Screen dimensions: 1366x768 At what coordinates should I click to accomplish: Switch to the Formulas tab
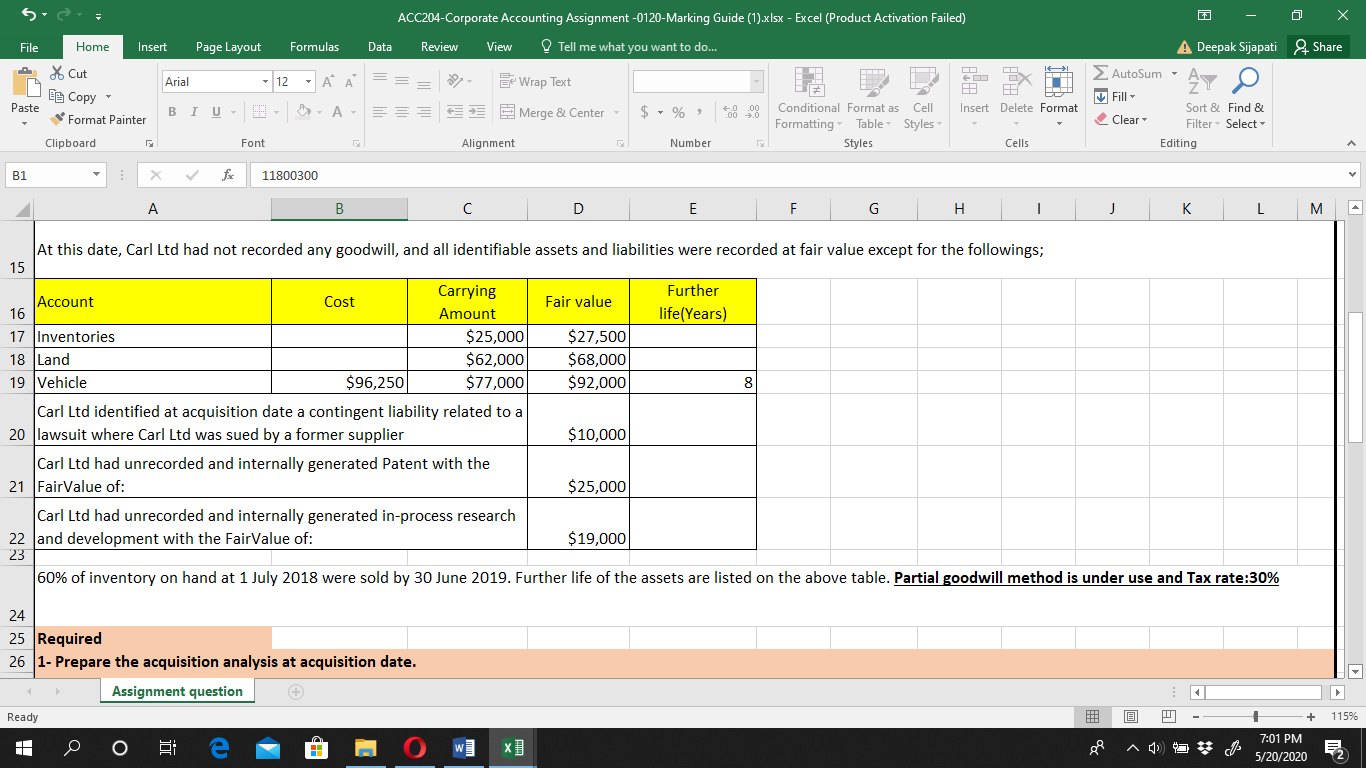[314, 47]
